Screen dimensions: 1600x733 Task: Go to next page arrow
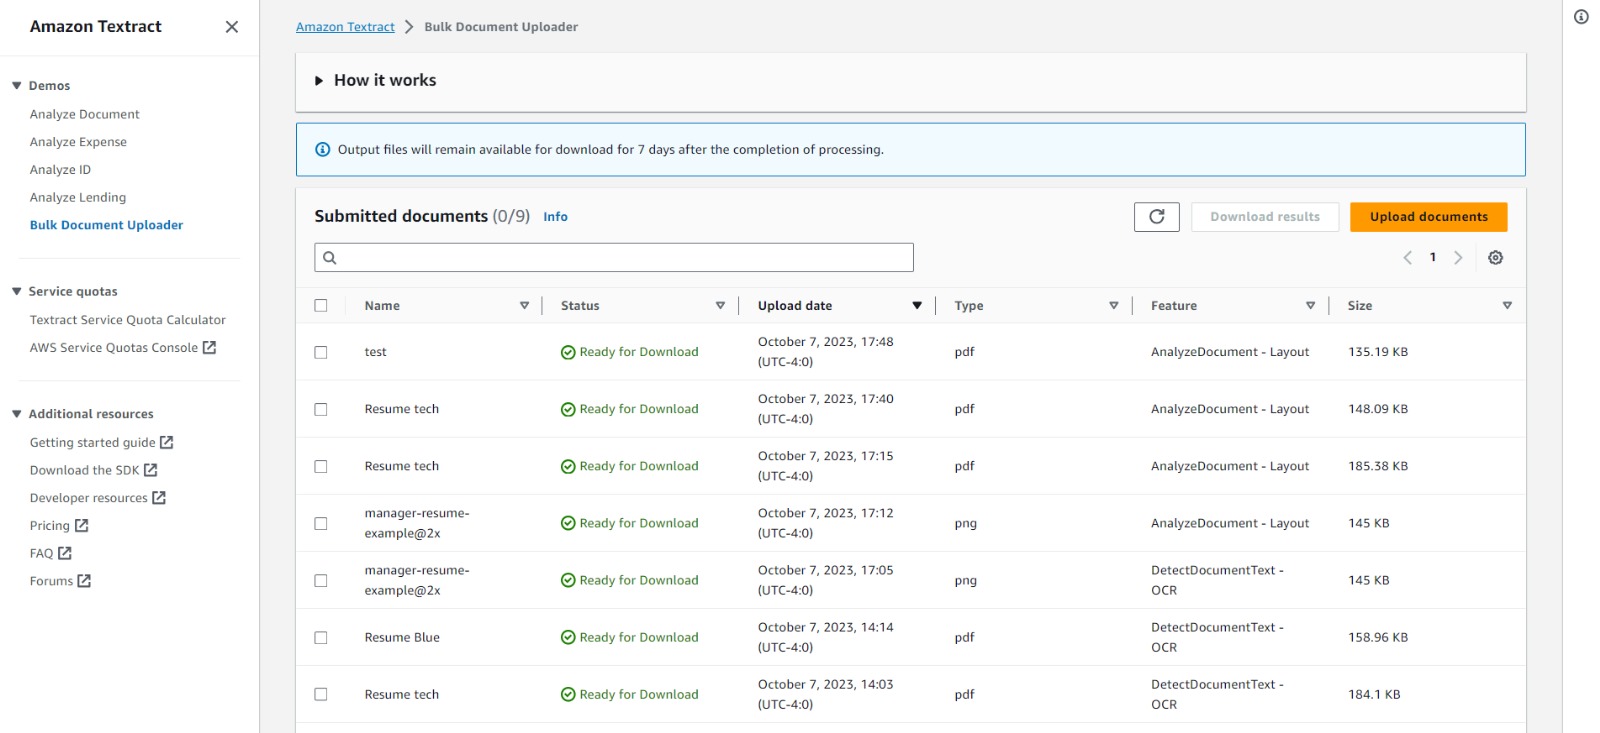pos(1458,258)
